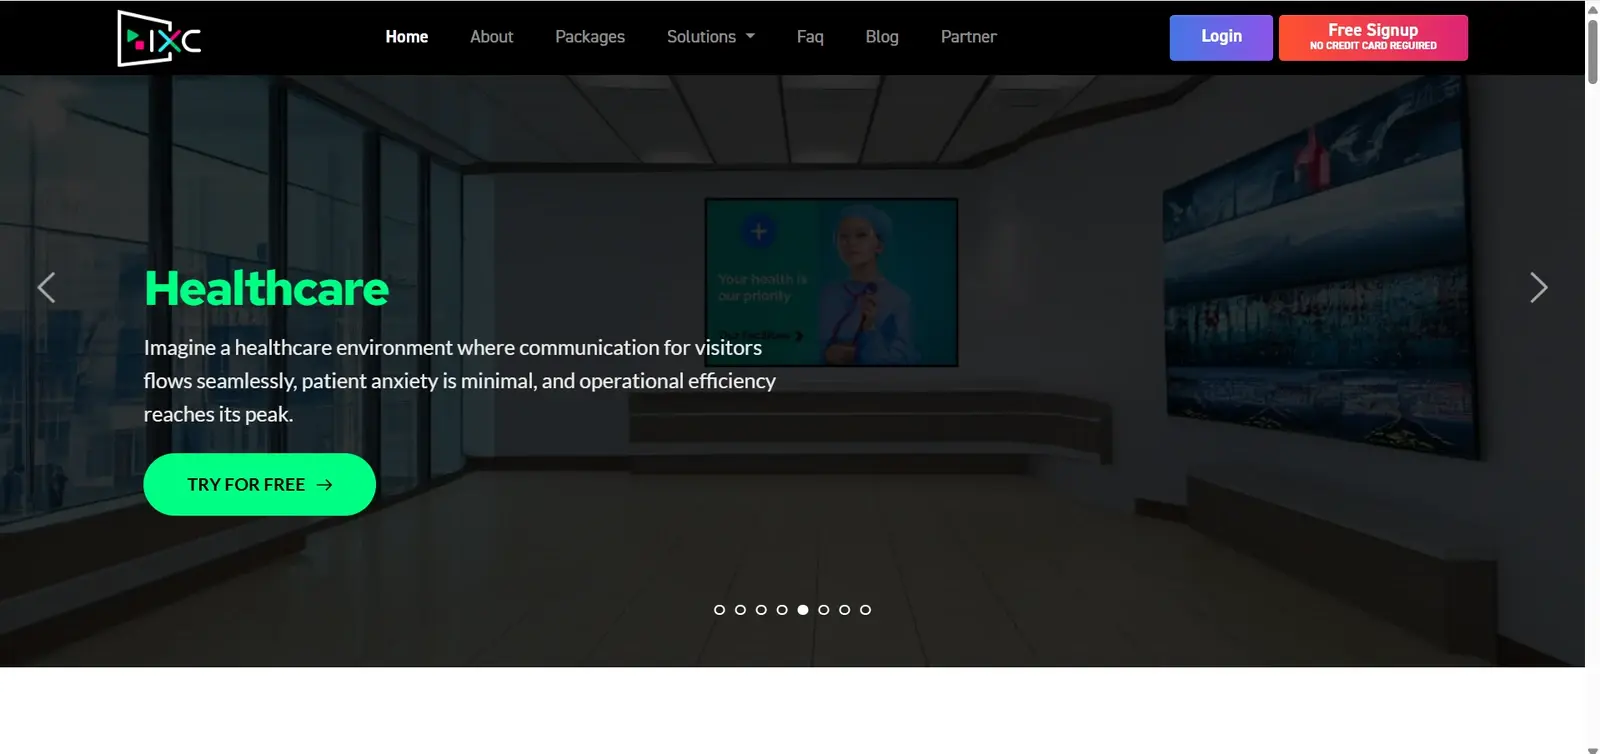Viewport: 1600px width, 754px height.
Task: Click the page vertical scrollbar thumb
Action: [x=1592, y=50]
